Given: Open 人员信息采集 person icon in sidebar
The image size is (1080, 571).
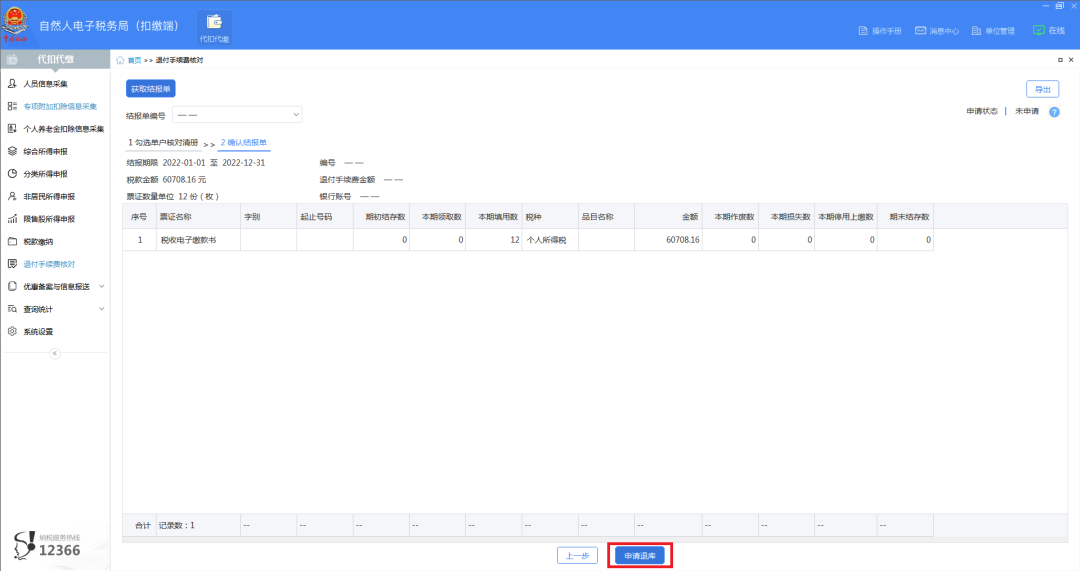Looking at the screenshot, I should [12, 83].
